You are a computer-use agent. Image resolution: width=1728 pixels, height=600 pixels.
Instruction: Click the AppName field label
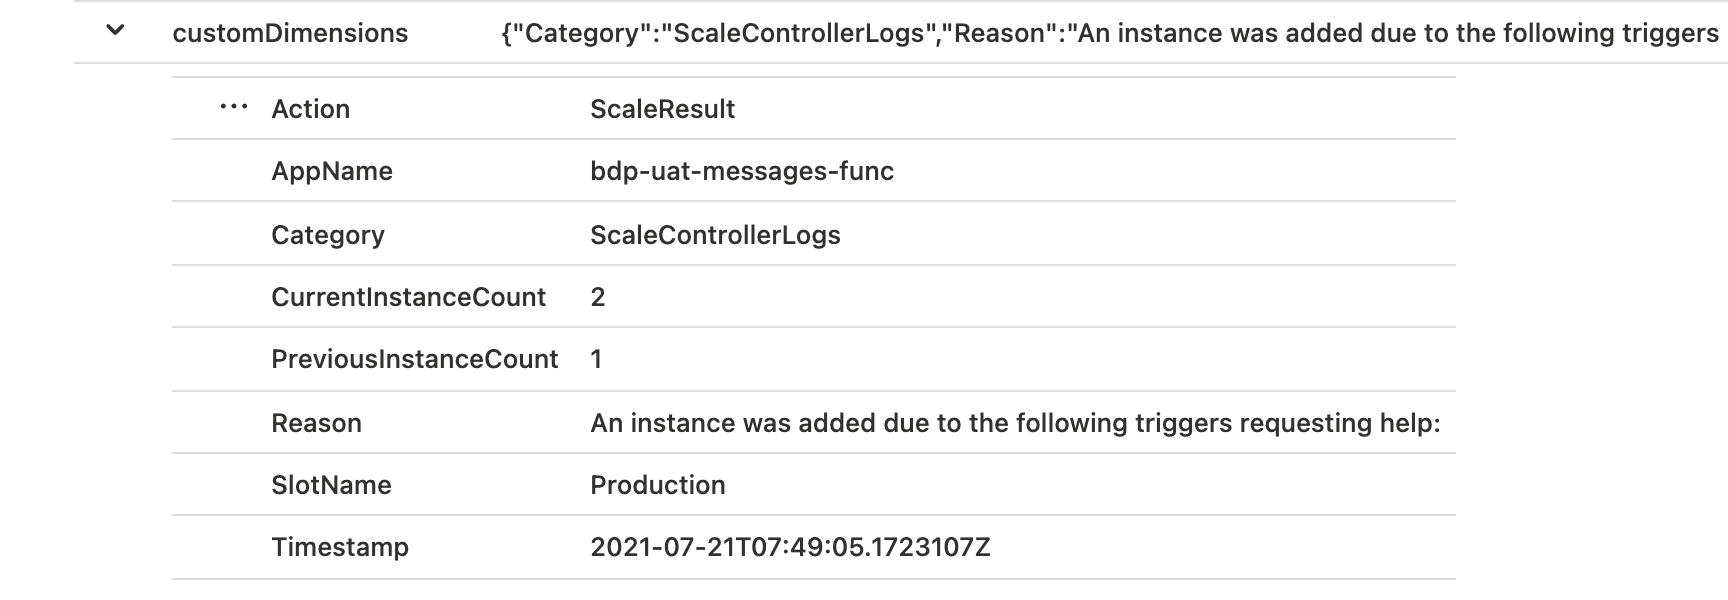point(331,171)
